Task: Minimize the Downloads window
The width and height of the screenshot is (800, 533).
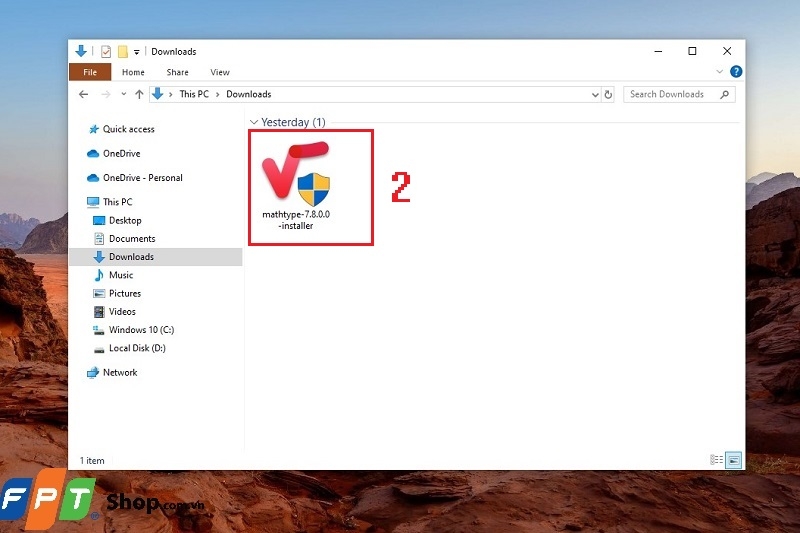Action: (x=658, y=51)
